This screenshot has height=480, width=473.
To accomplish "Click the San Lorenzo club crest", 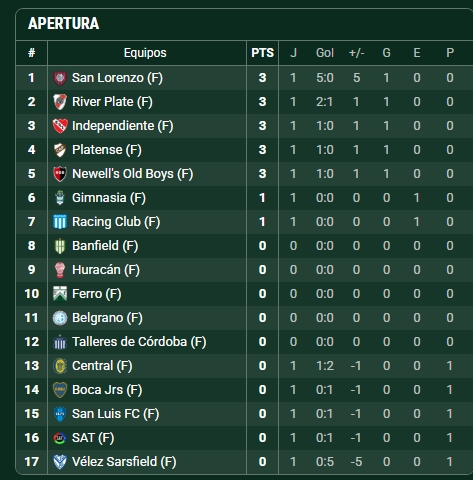I will [x=60, y=78].
